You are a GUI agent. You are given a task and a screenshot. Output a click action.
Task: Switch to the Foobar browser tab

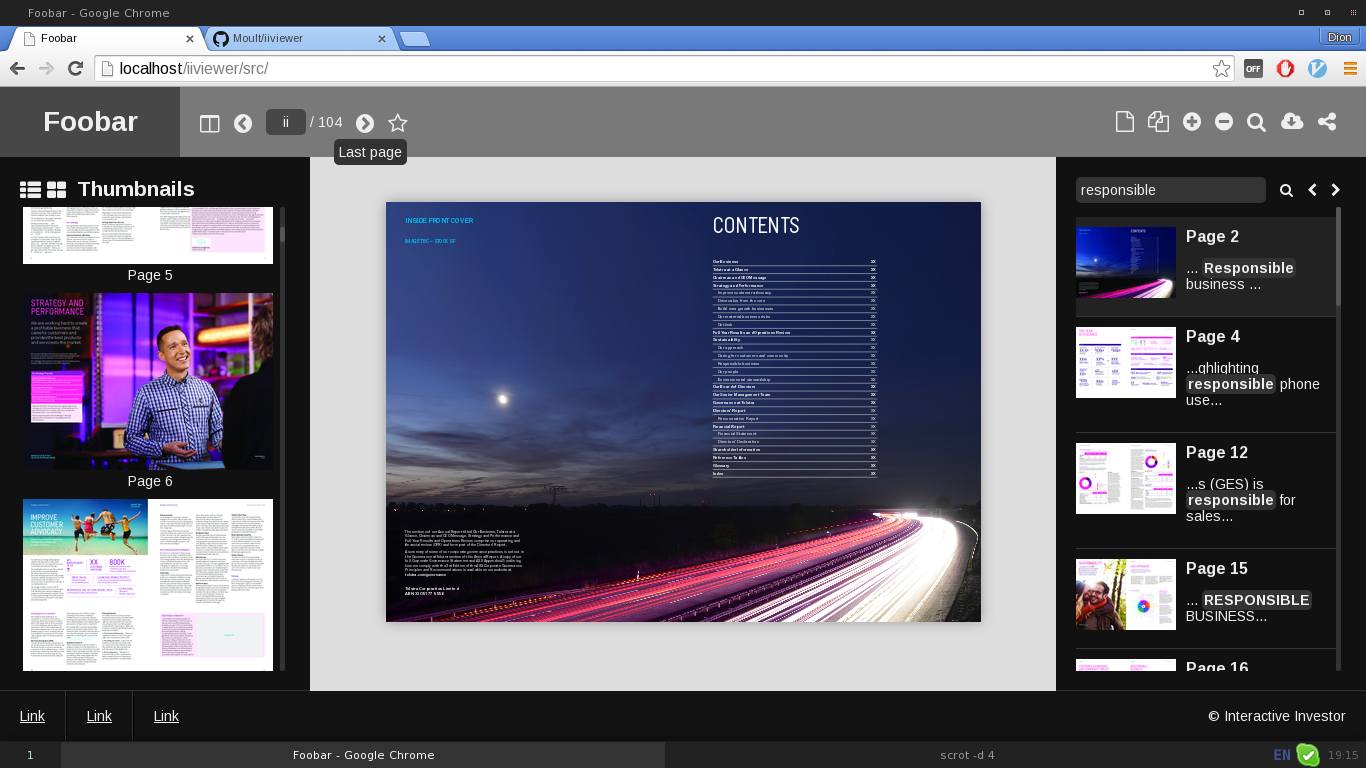coord(105,38)
